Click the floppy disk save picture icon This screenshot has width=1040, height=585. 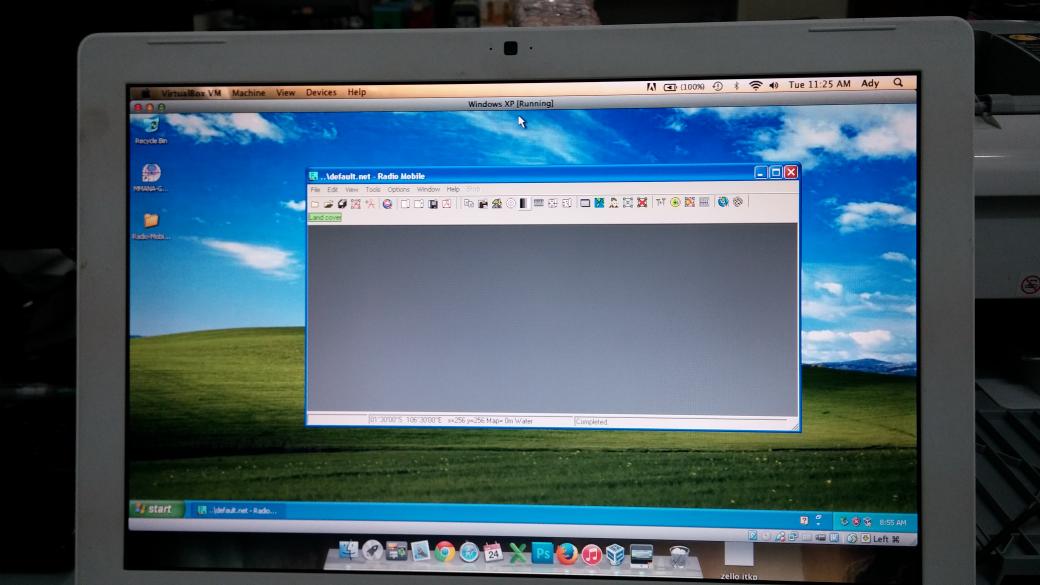point(433,204)
